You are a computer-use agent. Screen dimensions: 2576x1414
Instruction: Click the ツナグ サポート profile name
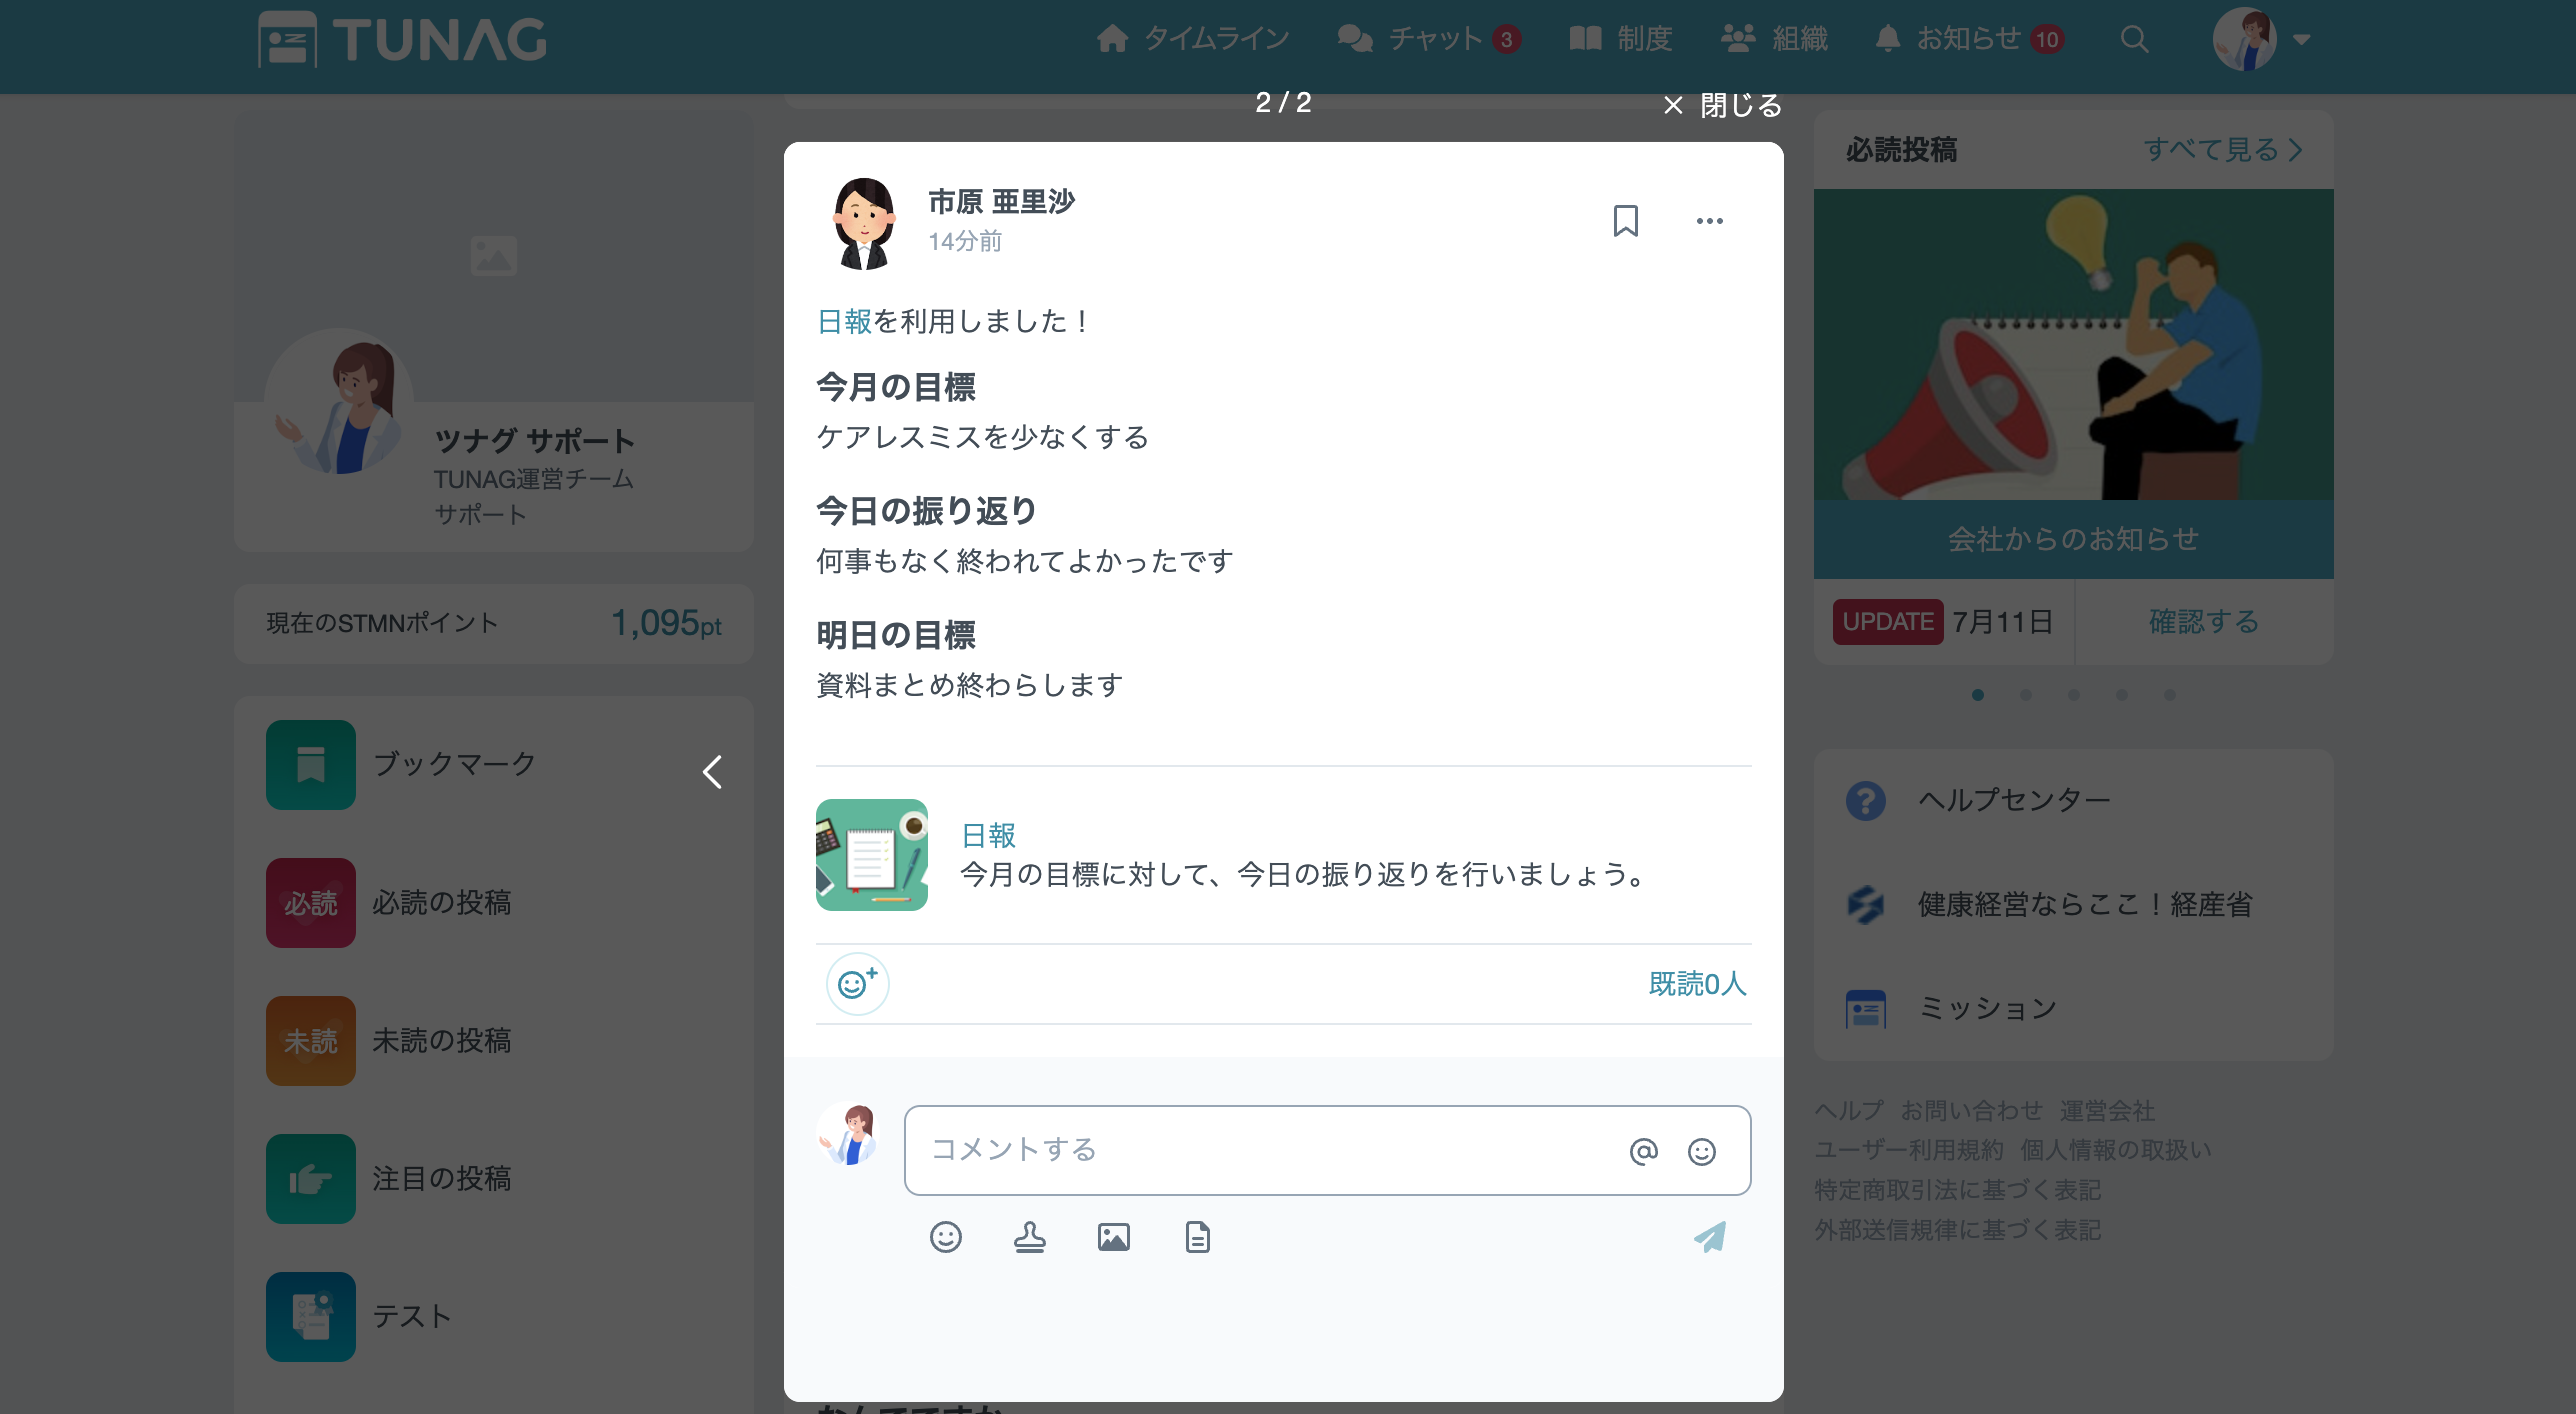pyautogui.click(x=535, y=441)
